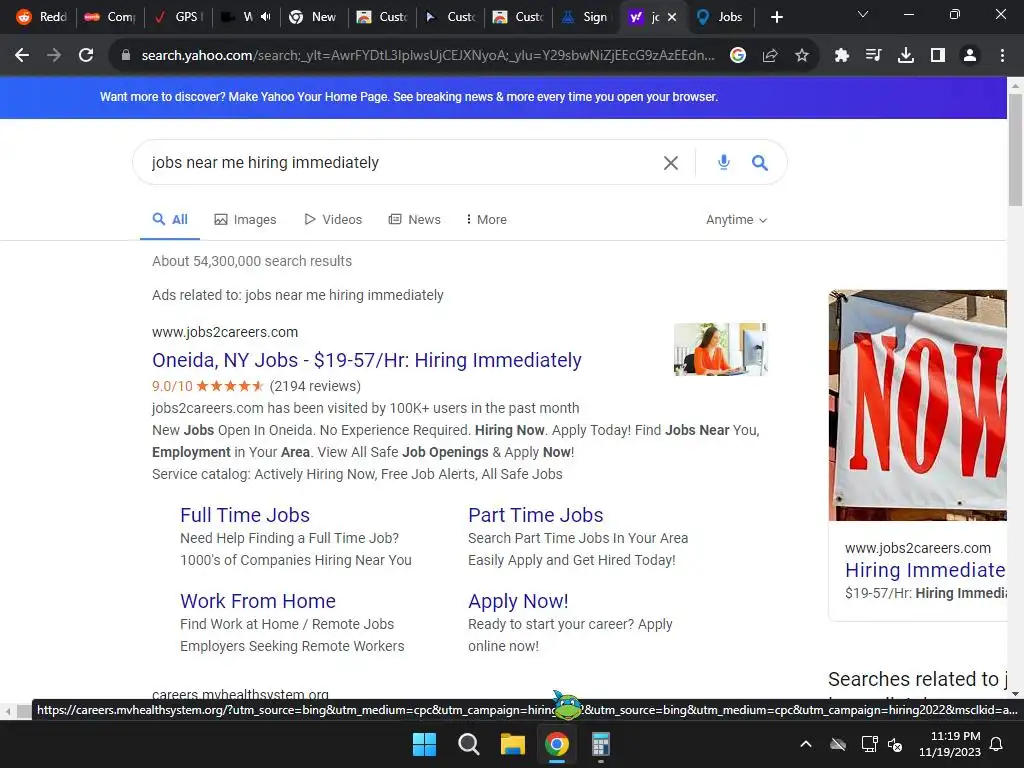Switch to the GPS tab

pos(177,17)
